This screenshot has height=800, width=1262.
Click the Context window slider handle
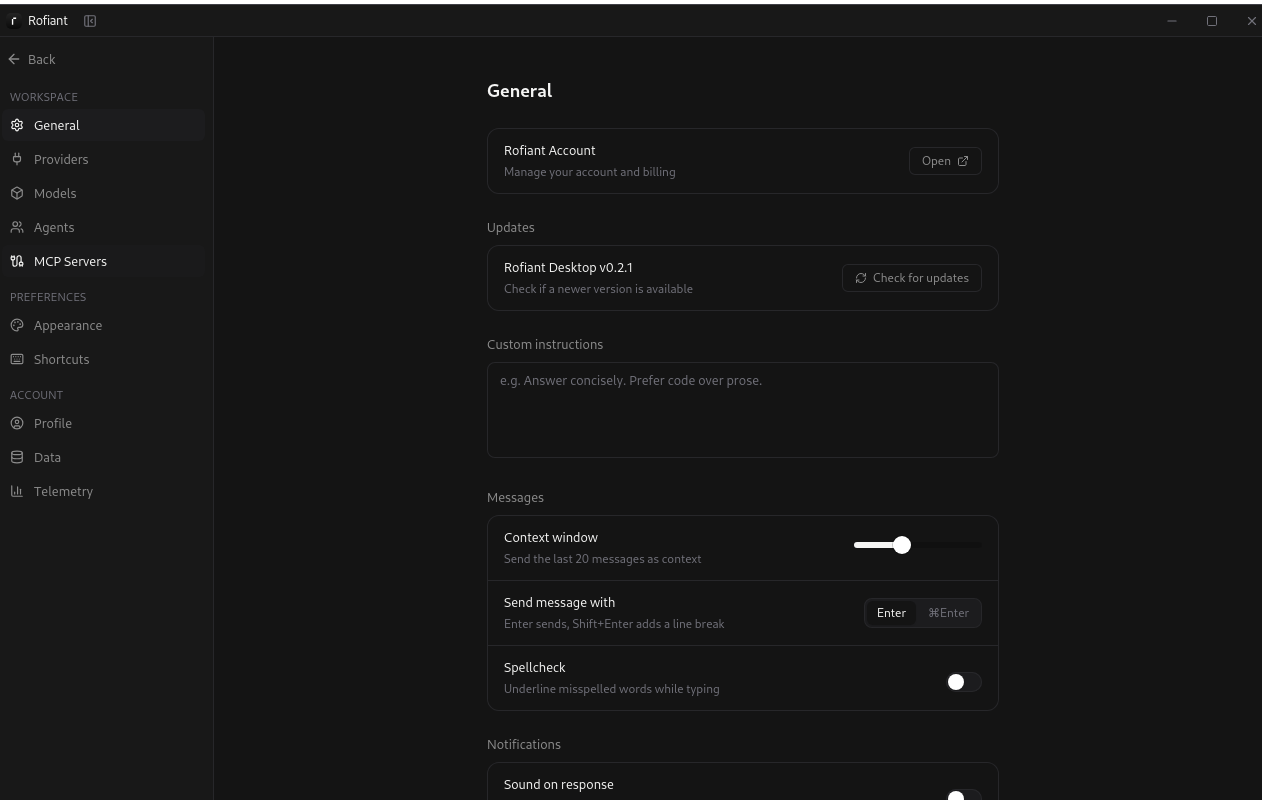(x=902, y=545)
